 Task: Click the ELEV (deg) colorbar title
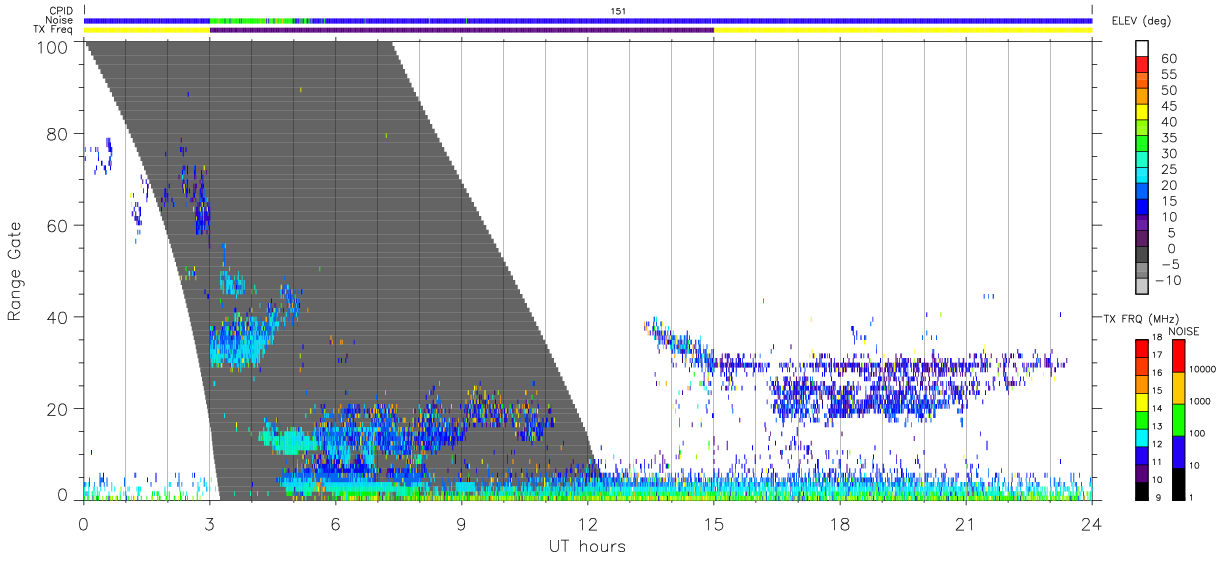1141,20
